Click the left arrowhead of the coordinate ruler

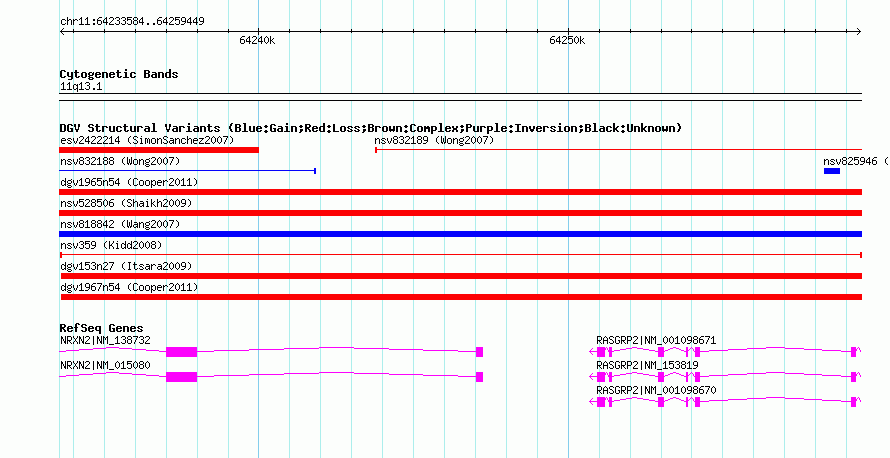tap(62, 32)
